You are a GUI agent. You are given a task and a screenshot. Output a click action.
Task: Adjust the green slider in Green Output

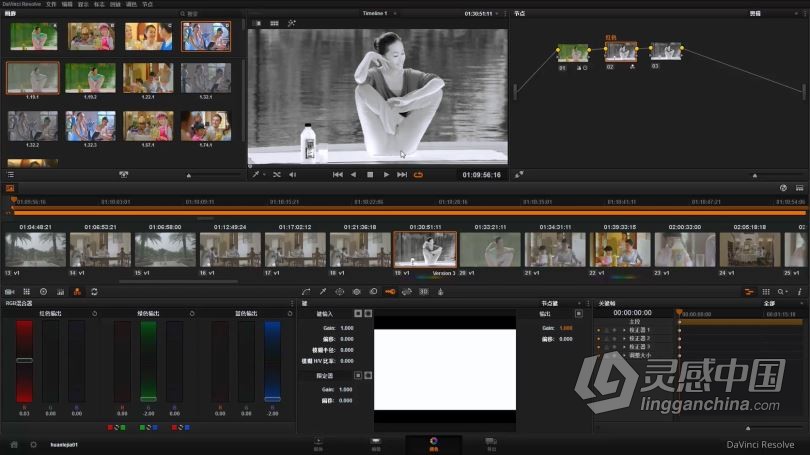tap(148, 360)
